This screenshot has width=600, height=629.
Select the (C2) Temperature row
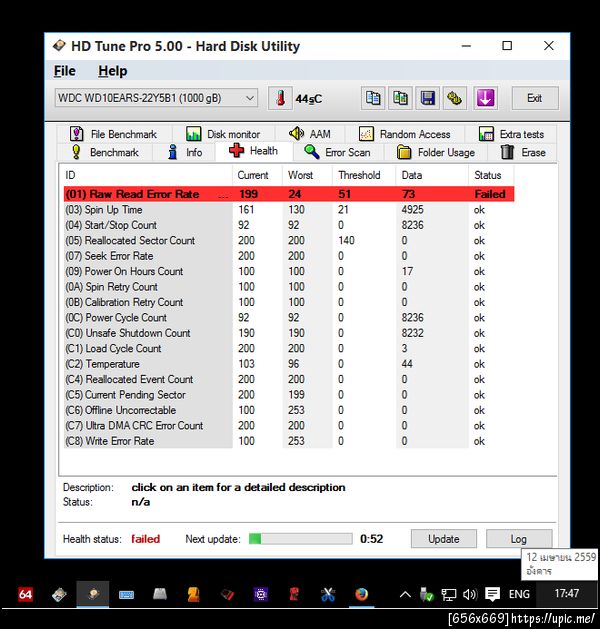(x=289, y=364)
